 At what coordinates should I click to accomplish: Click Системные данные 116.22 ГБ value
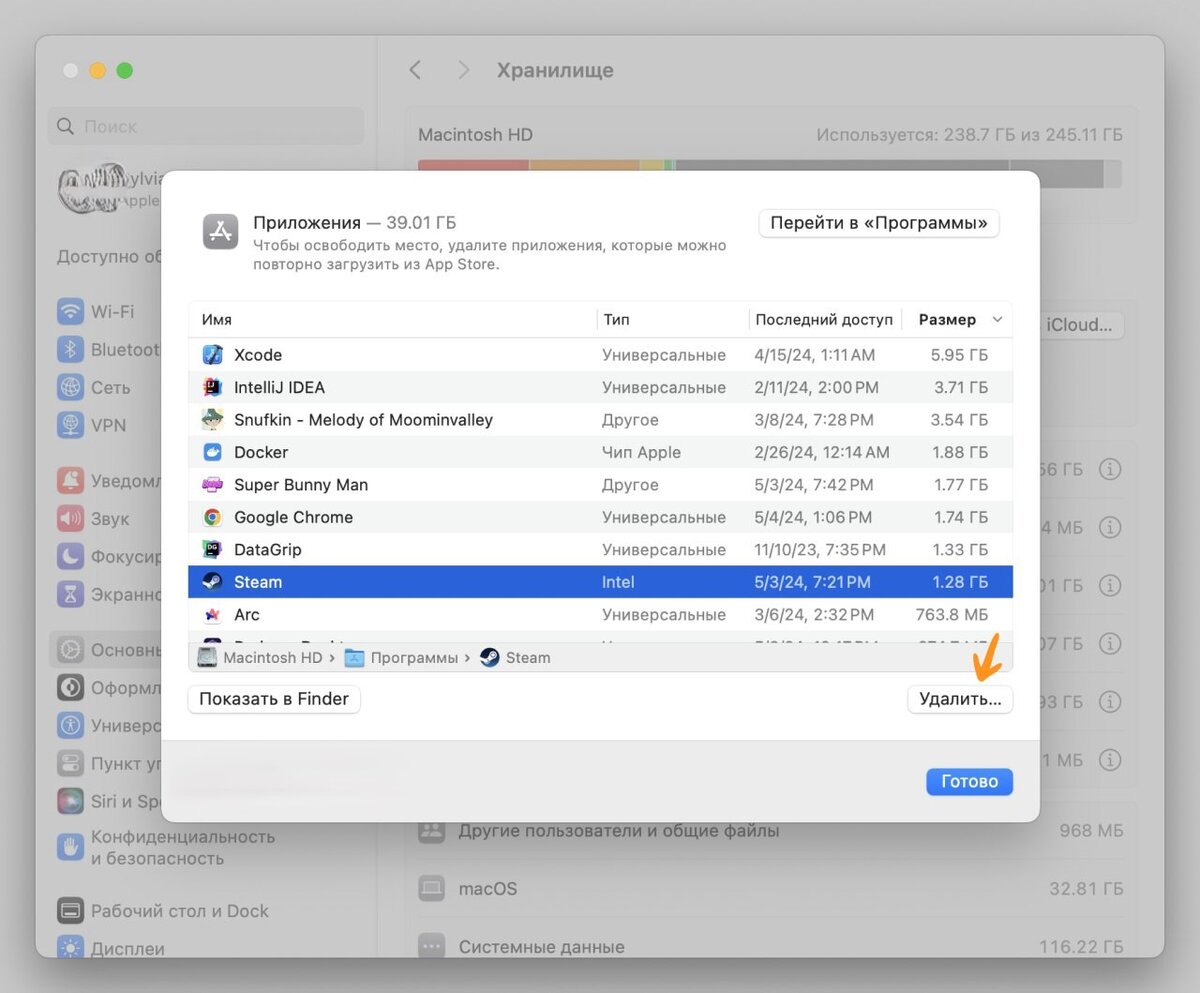pyautogui.click(x=1080, y=946)
